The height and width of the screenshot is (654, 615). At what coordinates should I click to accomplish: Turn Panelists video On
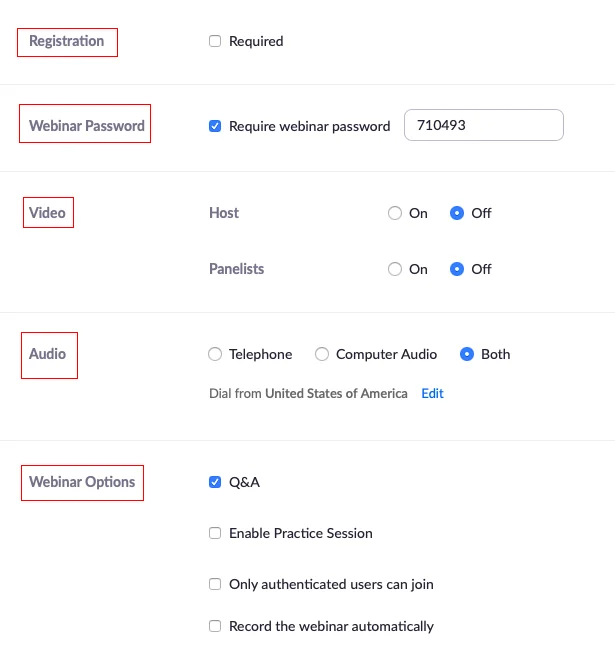[395, 269]
